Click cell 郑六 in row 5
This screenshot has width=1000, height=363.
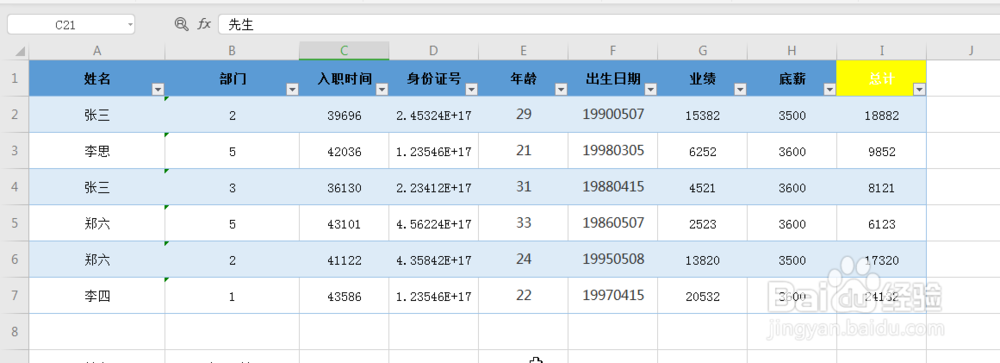[x=97, y=223]
